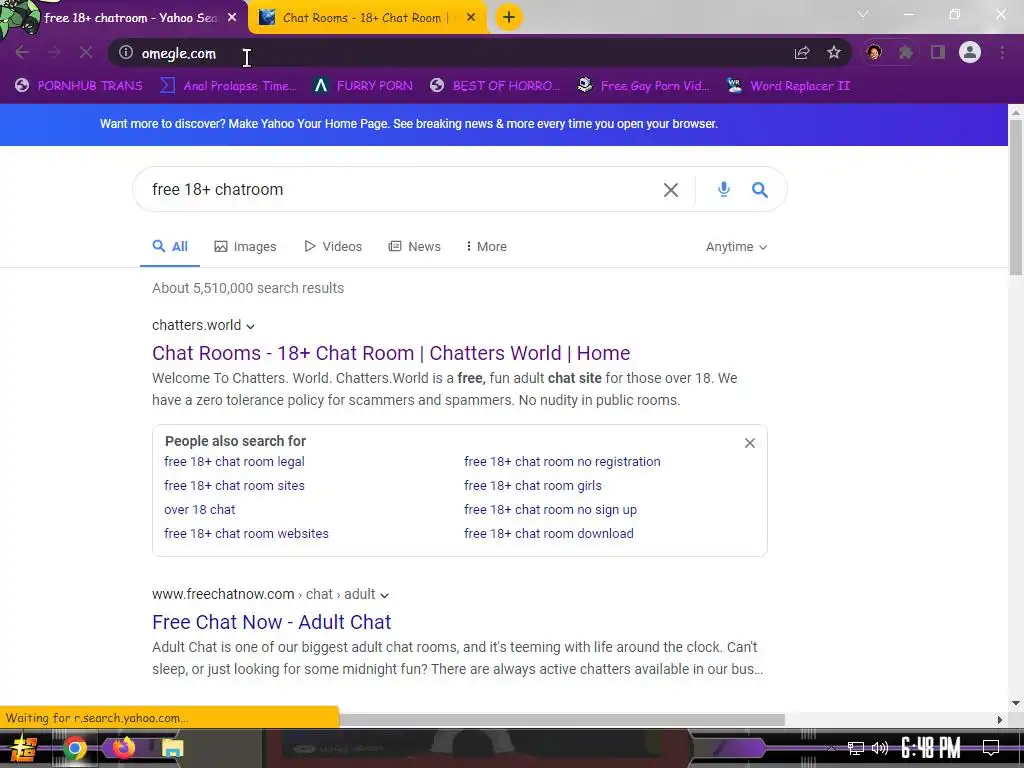Open network tray icon
The height and width of the screenshot is (768, 1024).
click(855, 748)
